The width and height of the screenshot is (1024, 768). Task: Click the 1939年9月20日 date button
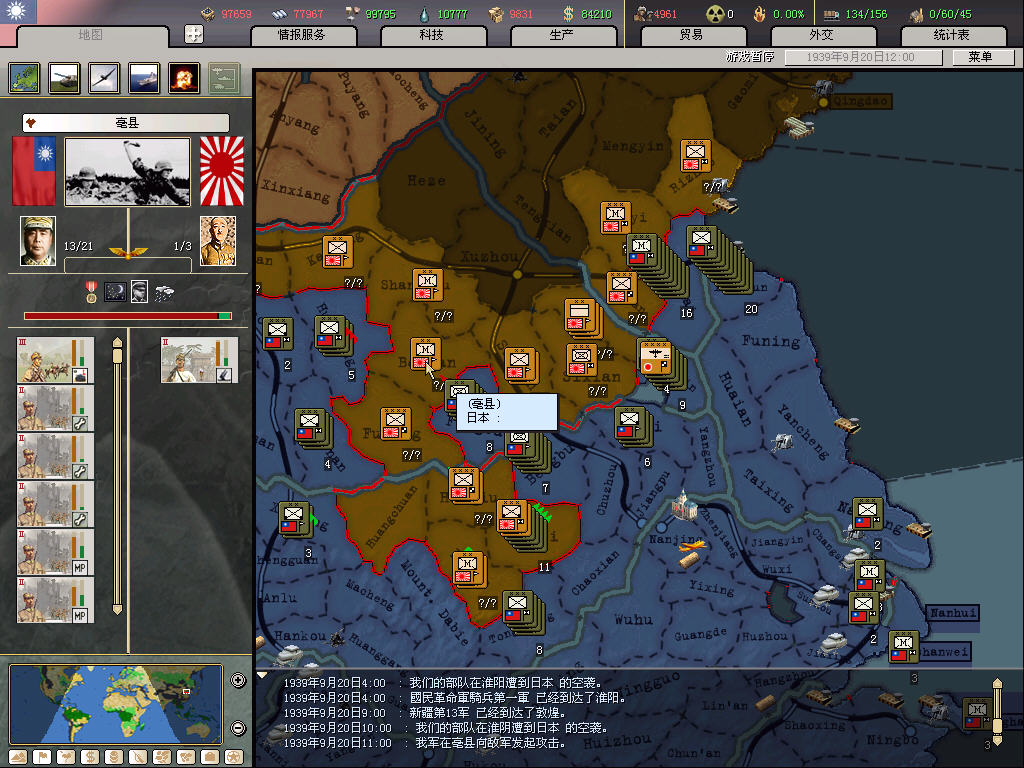(x=865, y=57)
